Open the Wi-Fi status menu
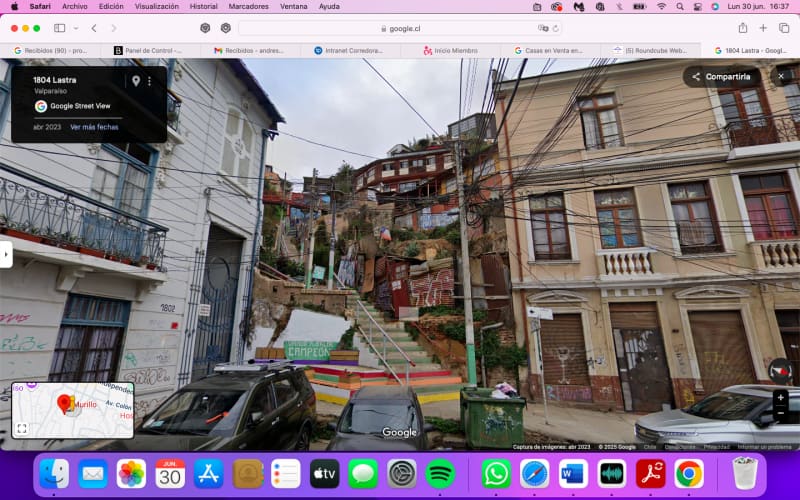Screen dimensions: 800x500 [x=662, y=7]
